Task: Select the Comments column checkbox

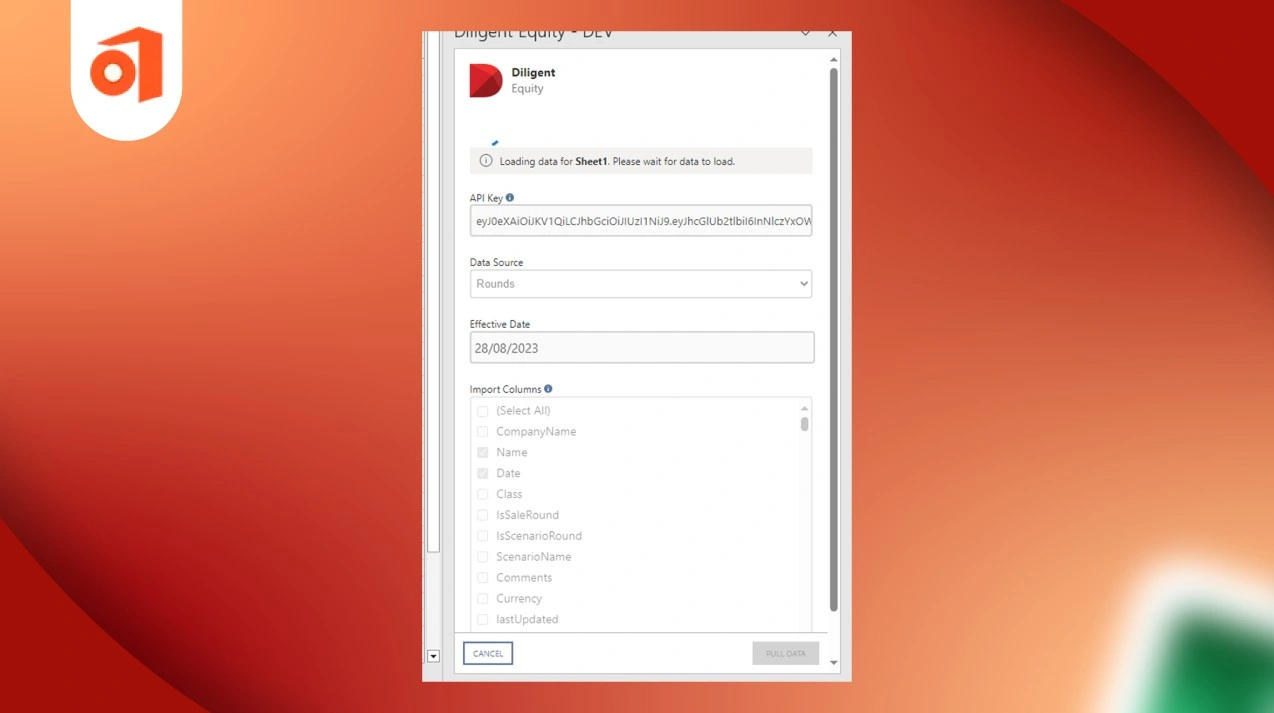Action: [482, 578]
